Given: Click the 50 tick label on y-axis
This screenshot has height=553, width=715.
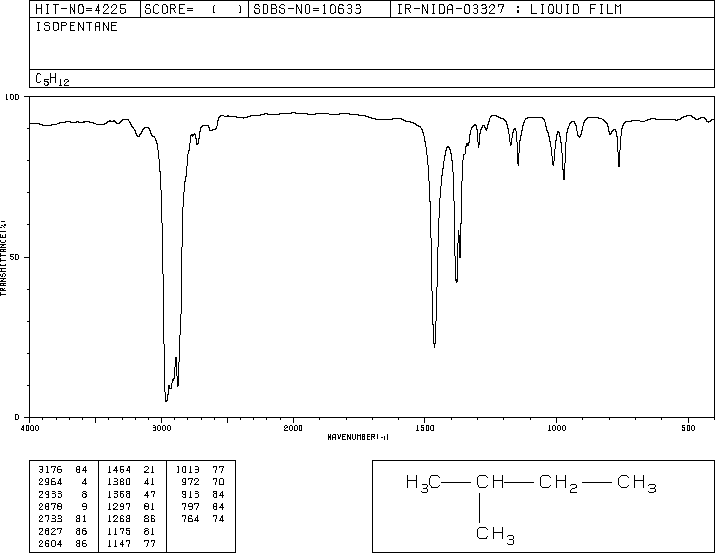Looking at the screenshot, I should (15, 257).
